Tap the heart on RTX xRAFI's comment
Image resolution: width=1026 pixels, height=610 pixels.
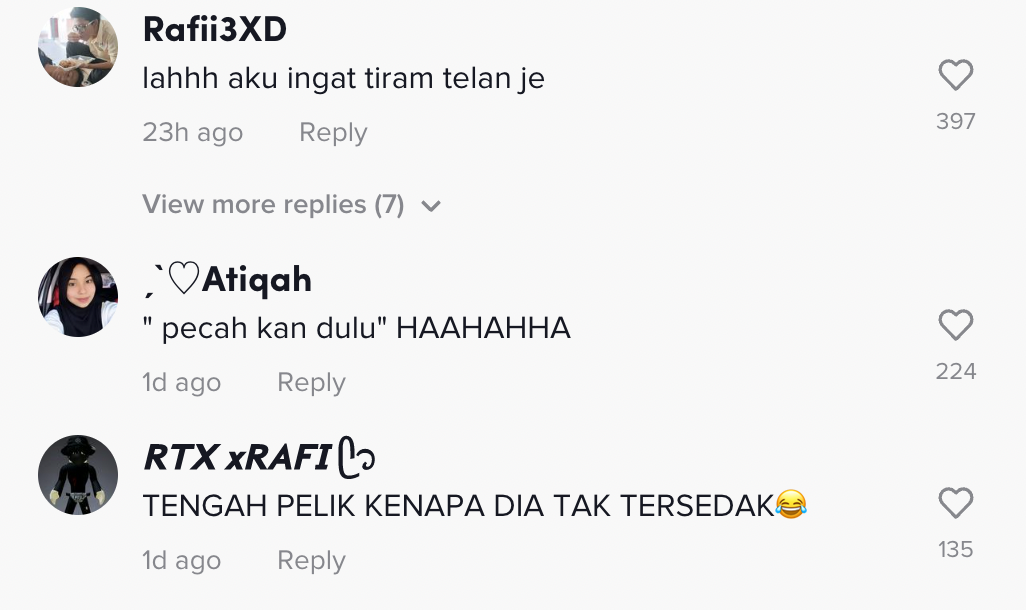(955, 503)
